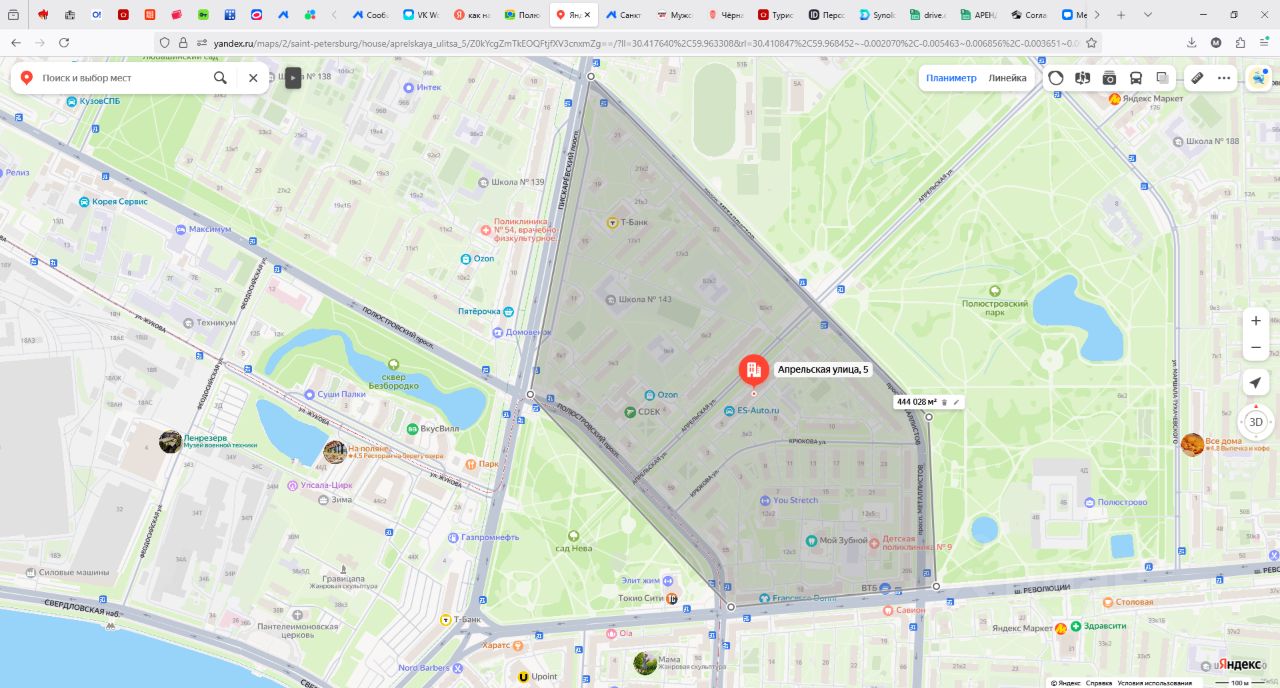Click the Ленрезерв museum thumbnail
Screen dimensions: 1280x688
pos(170,441)
